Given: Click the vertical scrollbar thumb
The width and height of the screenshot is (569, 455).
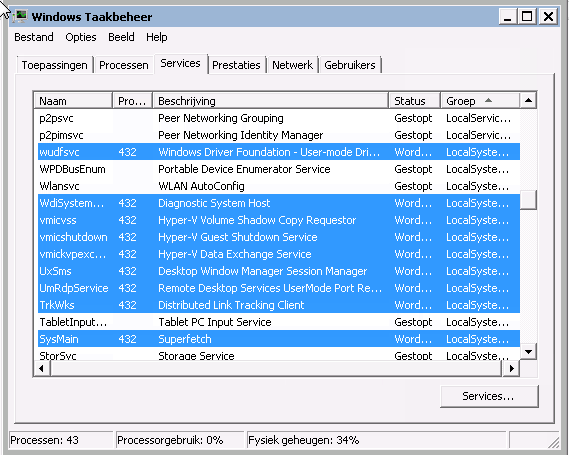Looking at the screenshot, I should (x=528, y=200).
